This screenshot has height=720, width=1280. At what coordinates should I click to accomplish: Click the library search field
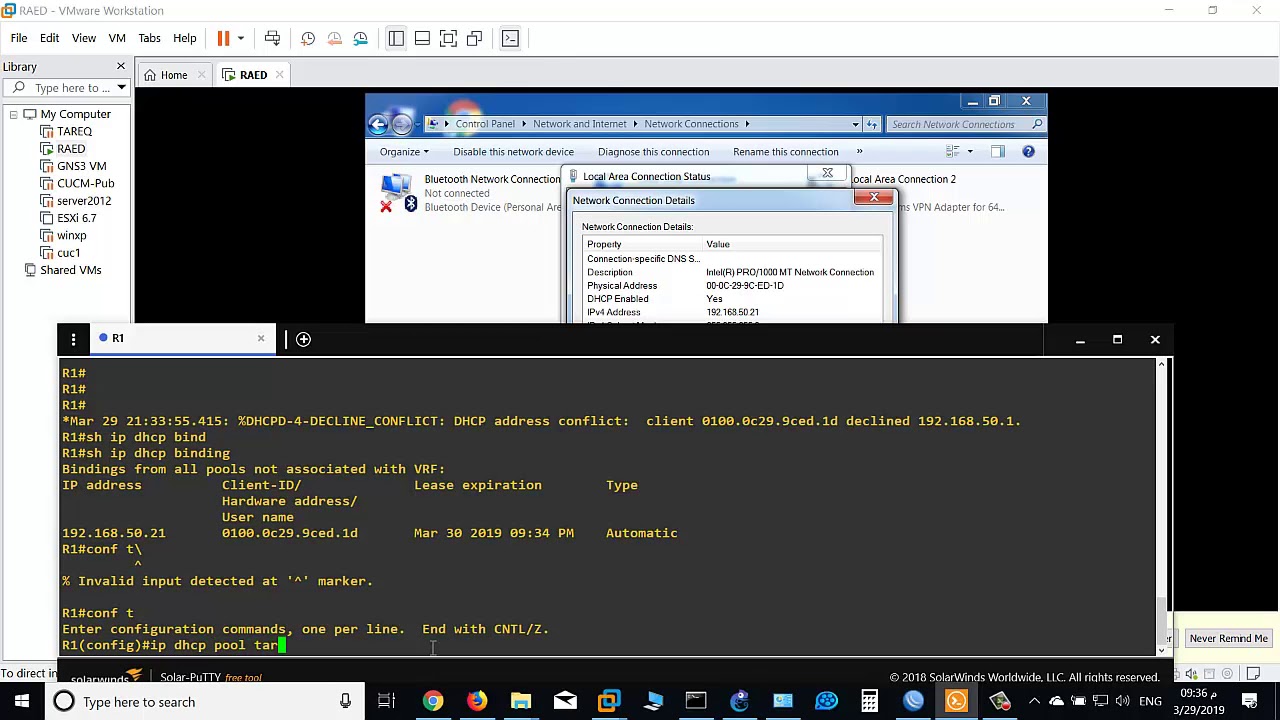(65, 88)
